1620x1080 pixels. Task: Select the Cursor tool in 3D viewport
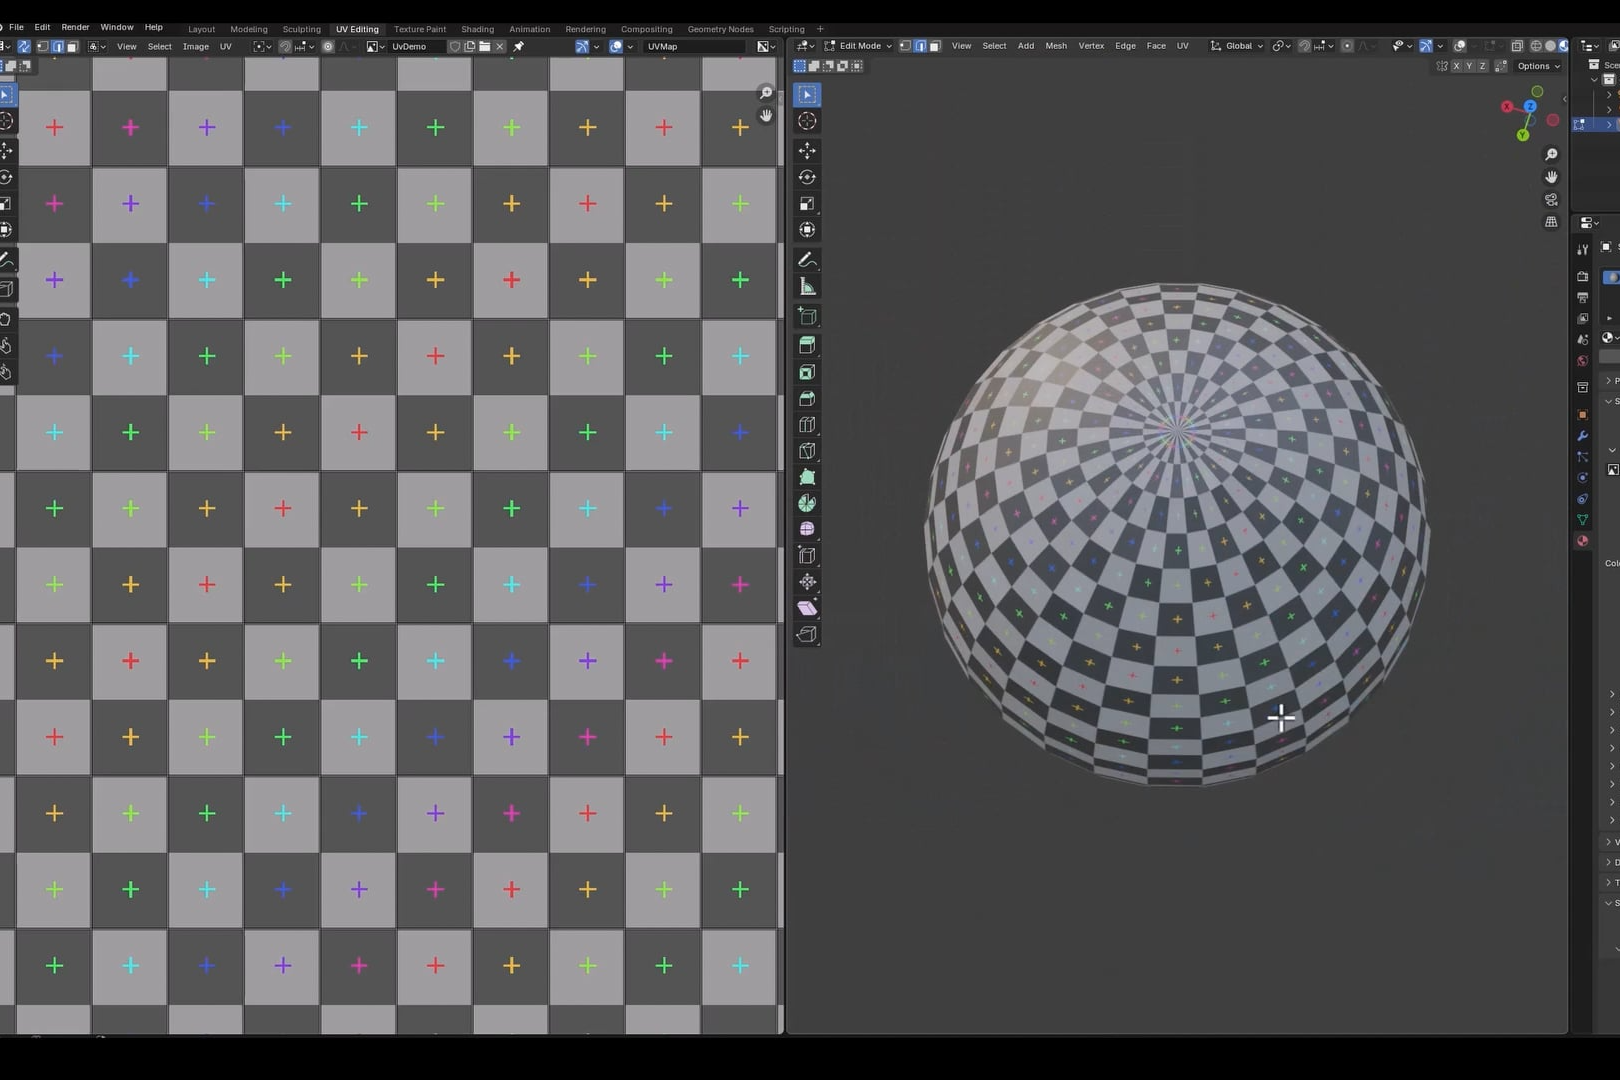(807, 121)
